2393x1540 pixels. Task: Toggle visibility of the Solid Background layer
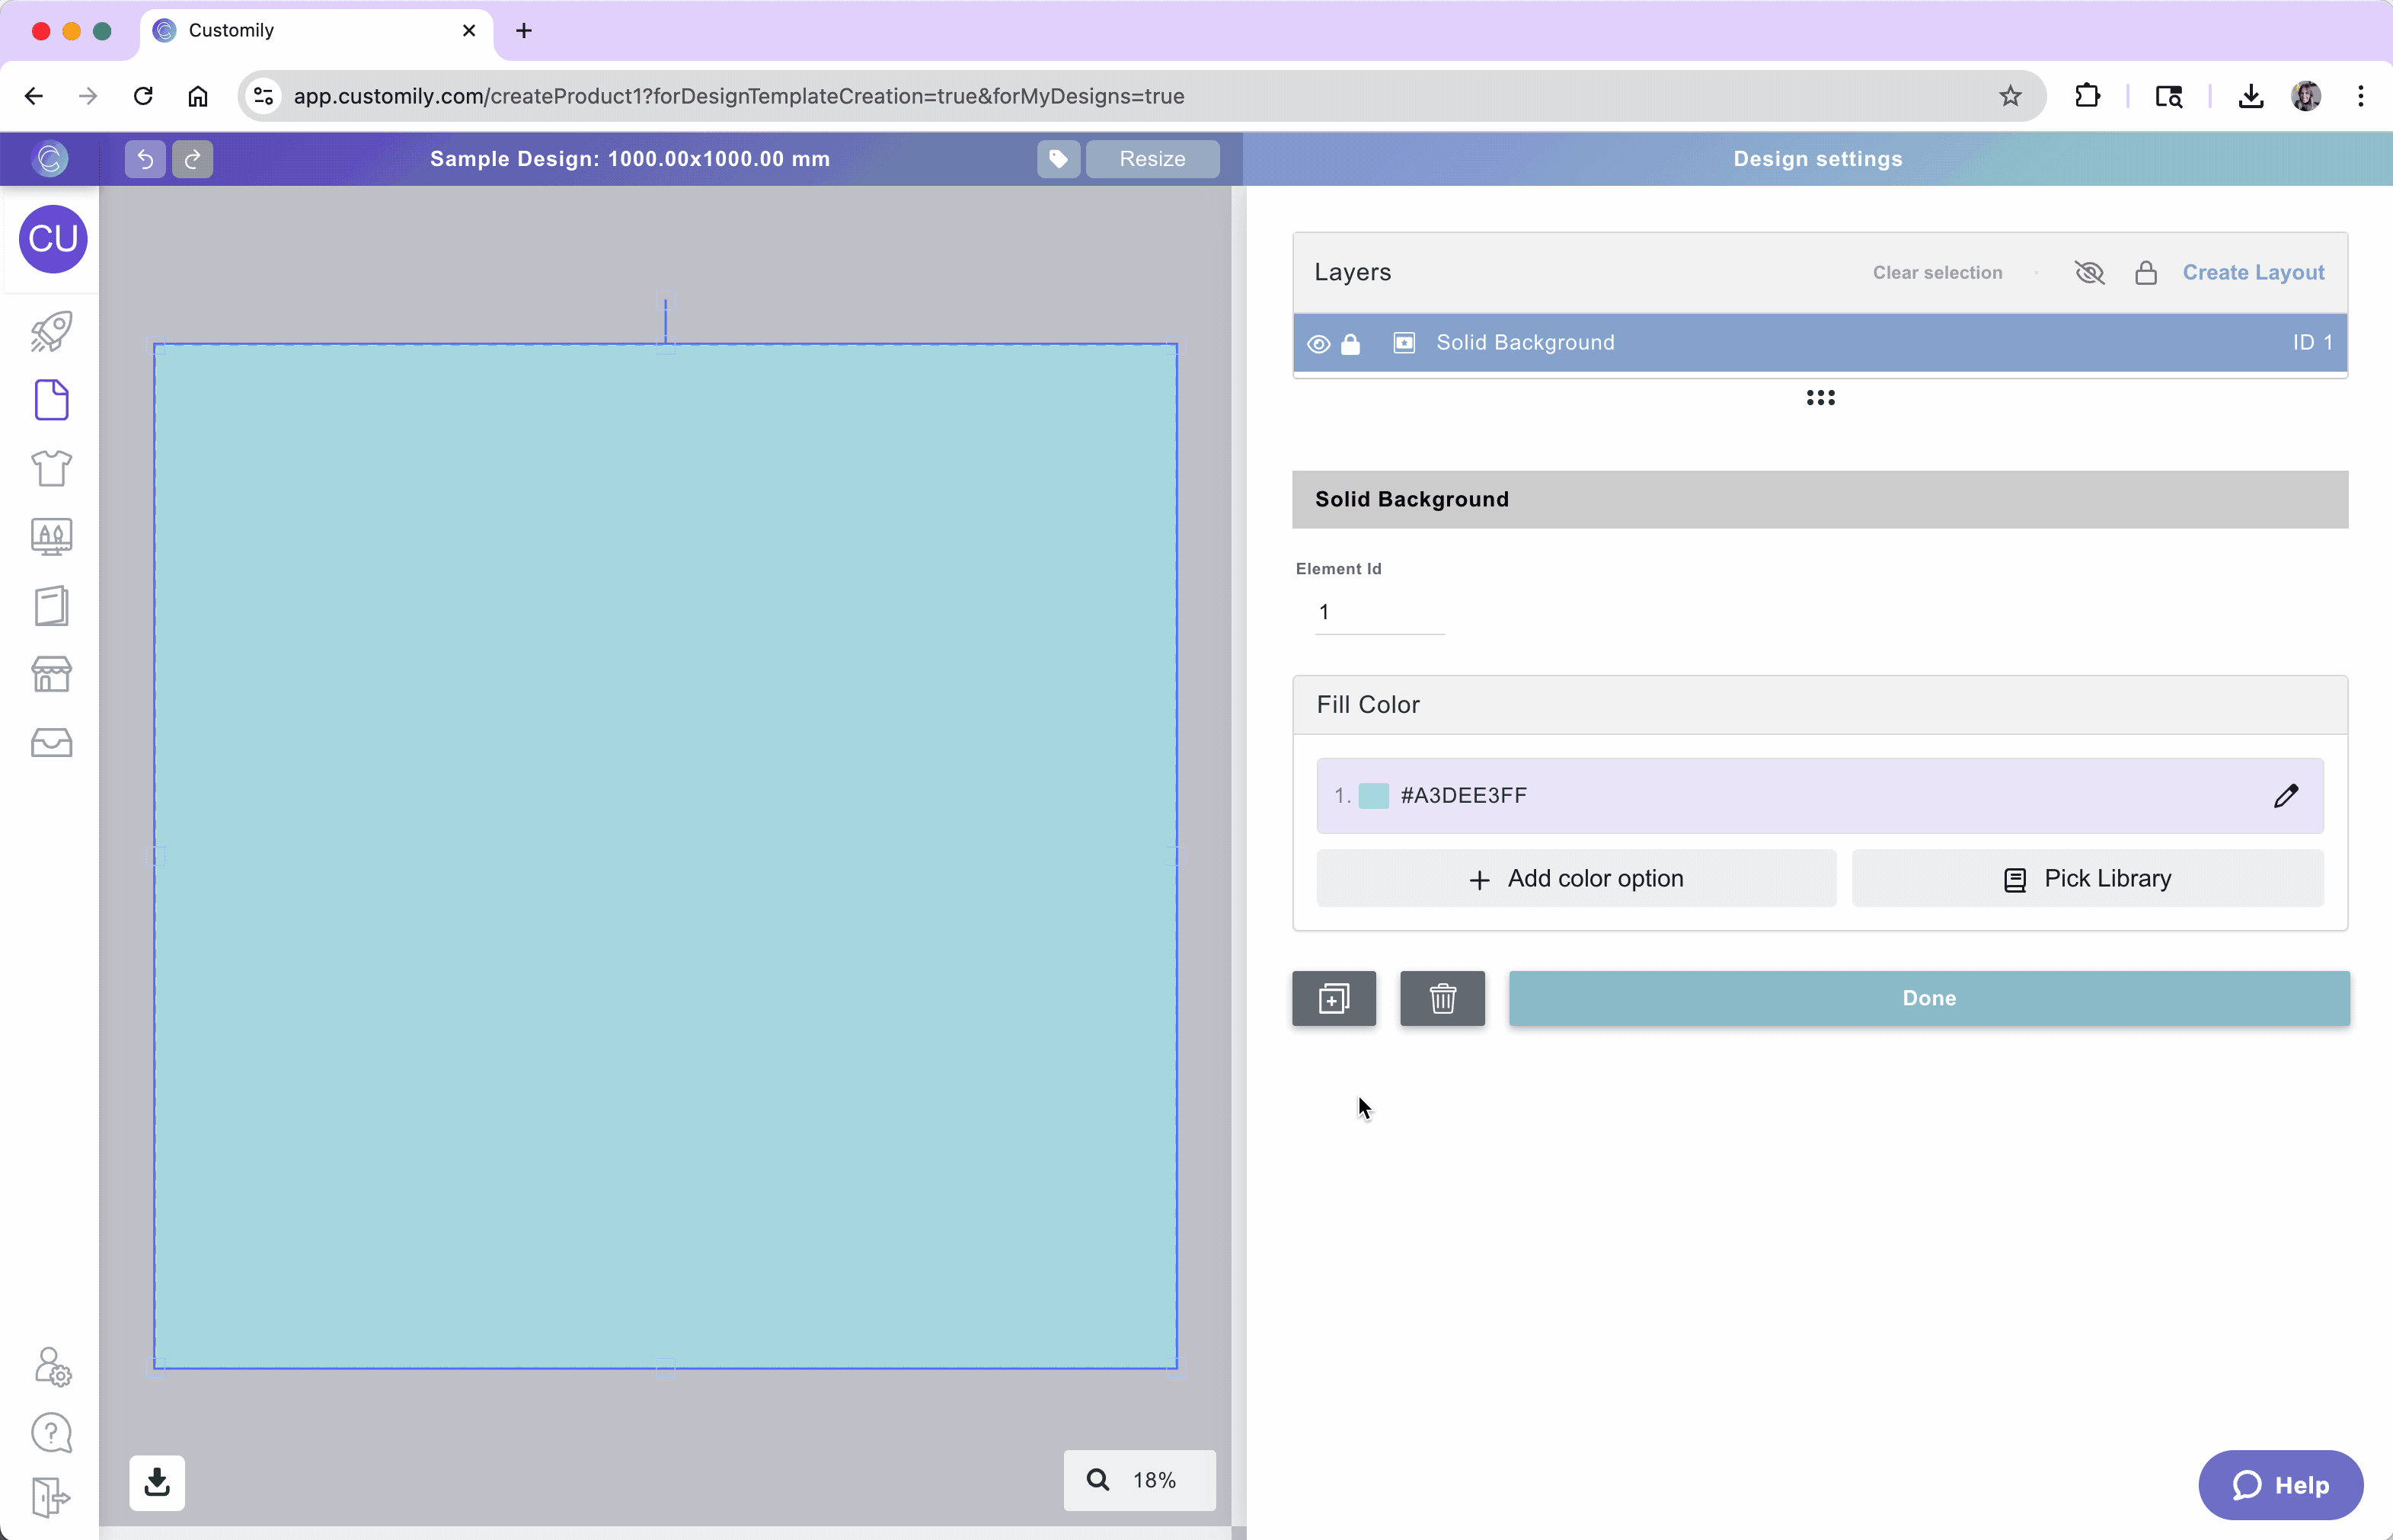point(1318,343)
